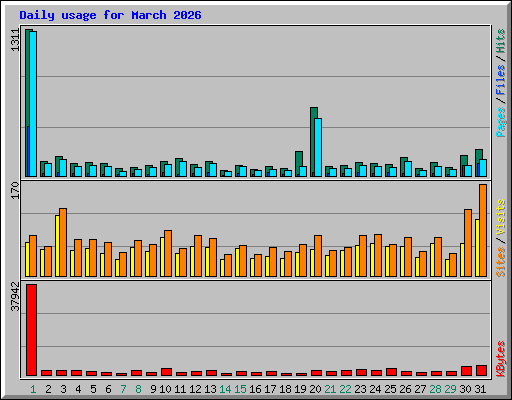Viewport: 512px width, 400px height.
Task: Click the yellow sites bar for day 31
Action: click(477, 248)
